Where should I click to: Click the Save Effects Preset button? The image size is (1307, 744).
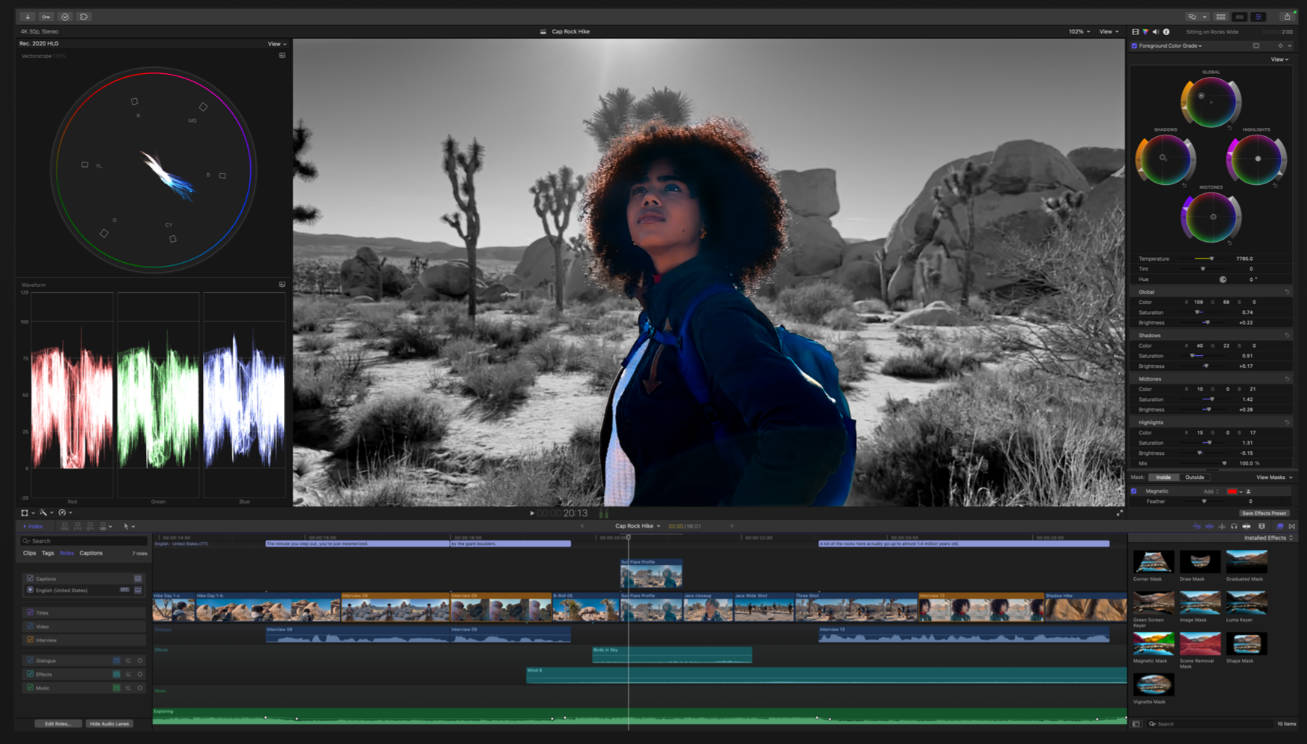click(1264, 513)
